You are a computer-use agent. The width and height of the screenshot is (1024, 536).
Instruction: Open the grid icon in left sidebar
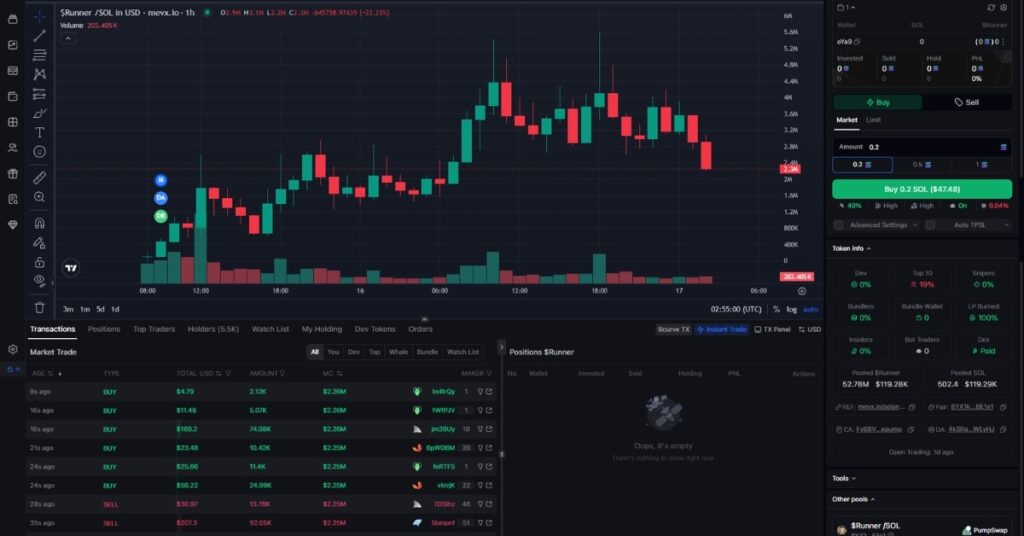(x=12, y=122)
